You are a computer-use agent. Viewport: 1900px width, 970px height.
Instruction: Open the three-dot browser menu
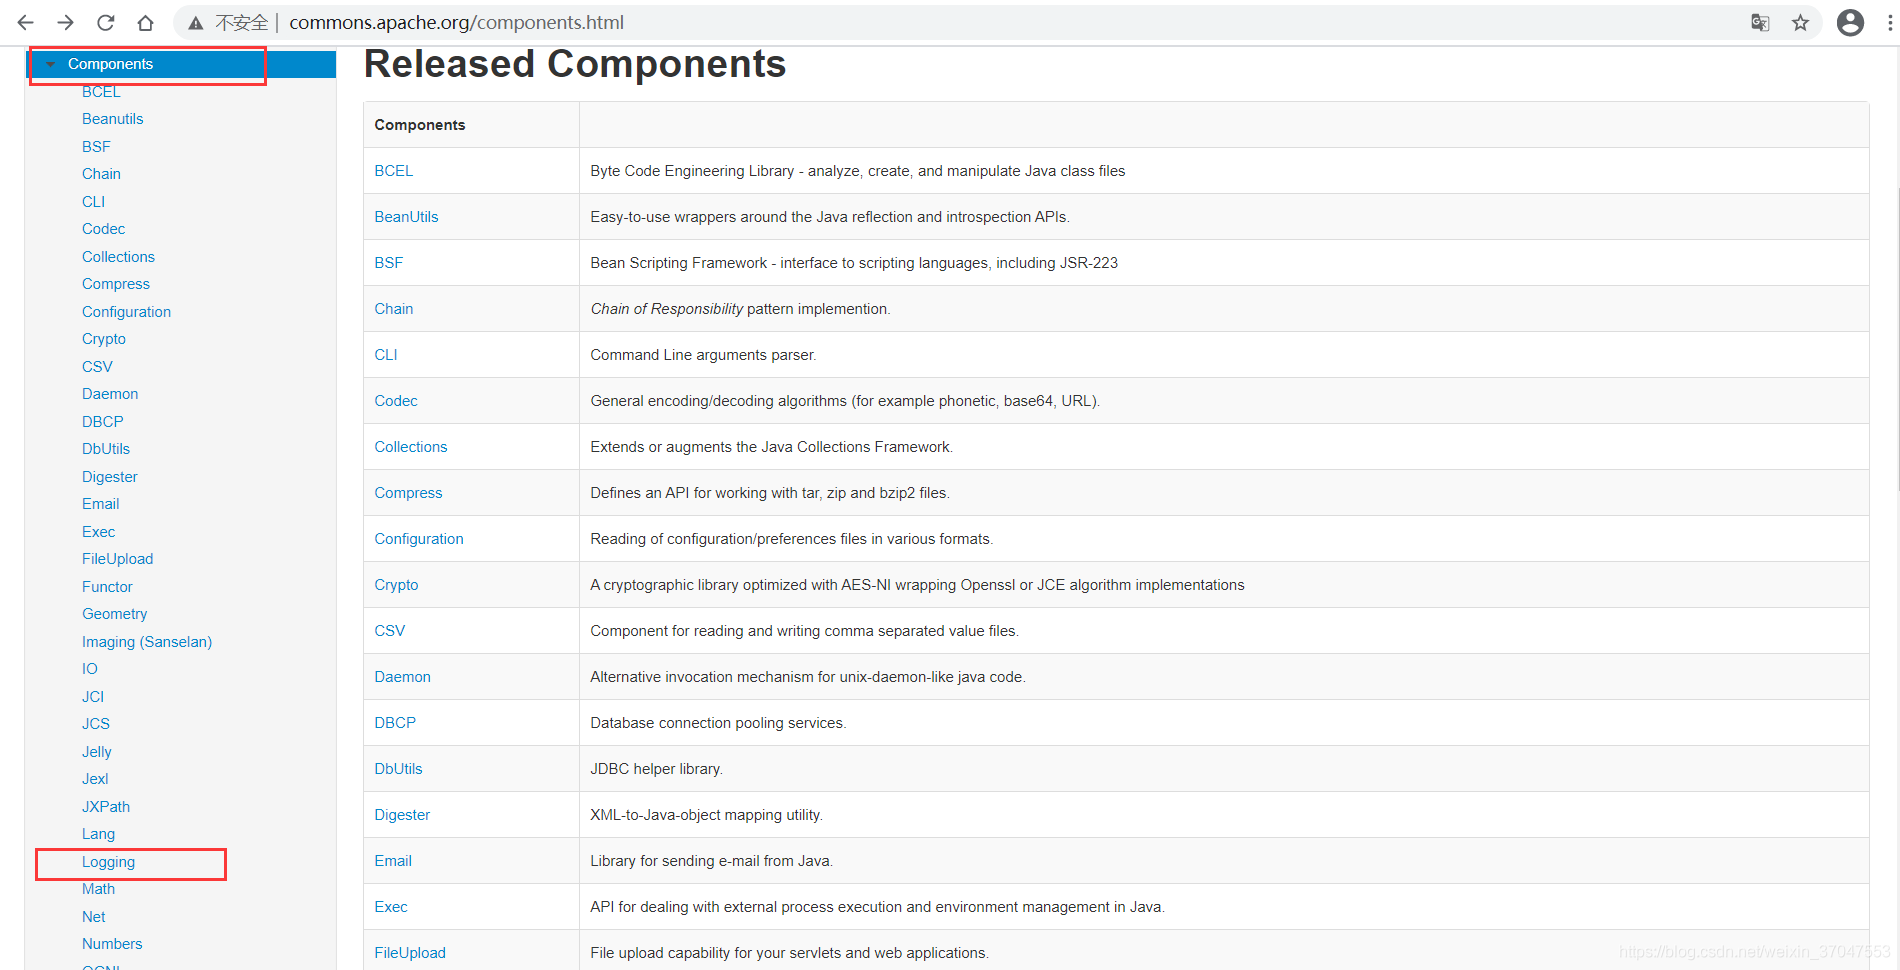click(x=1886, y=22)
